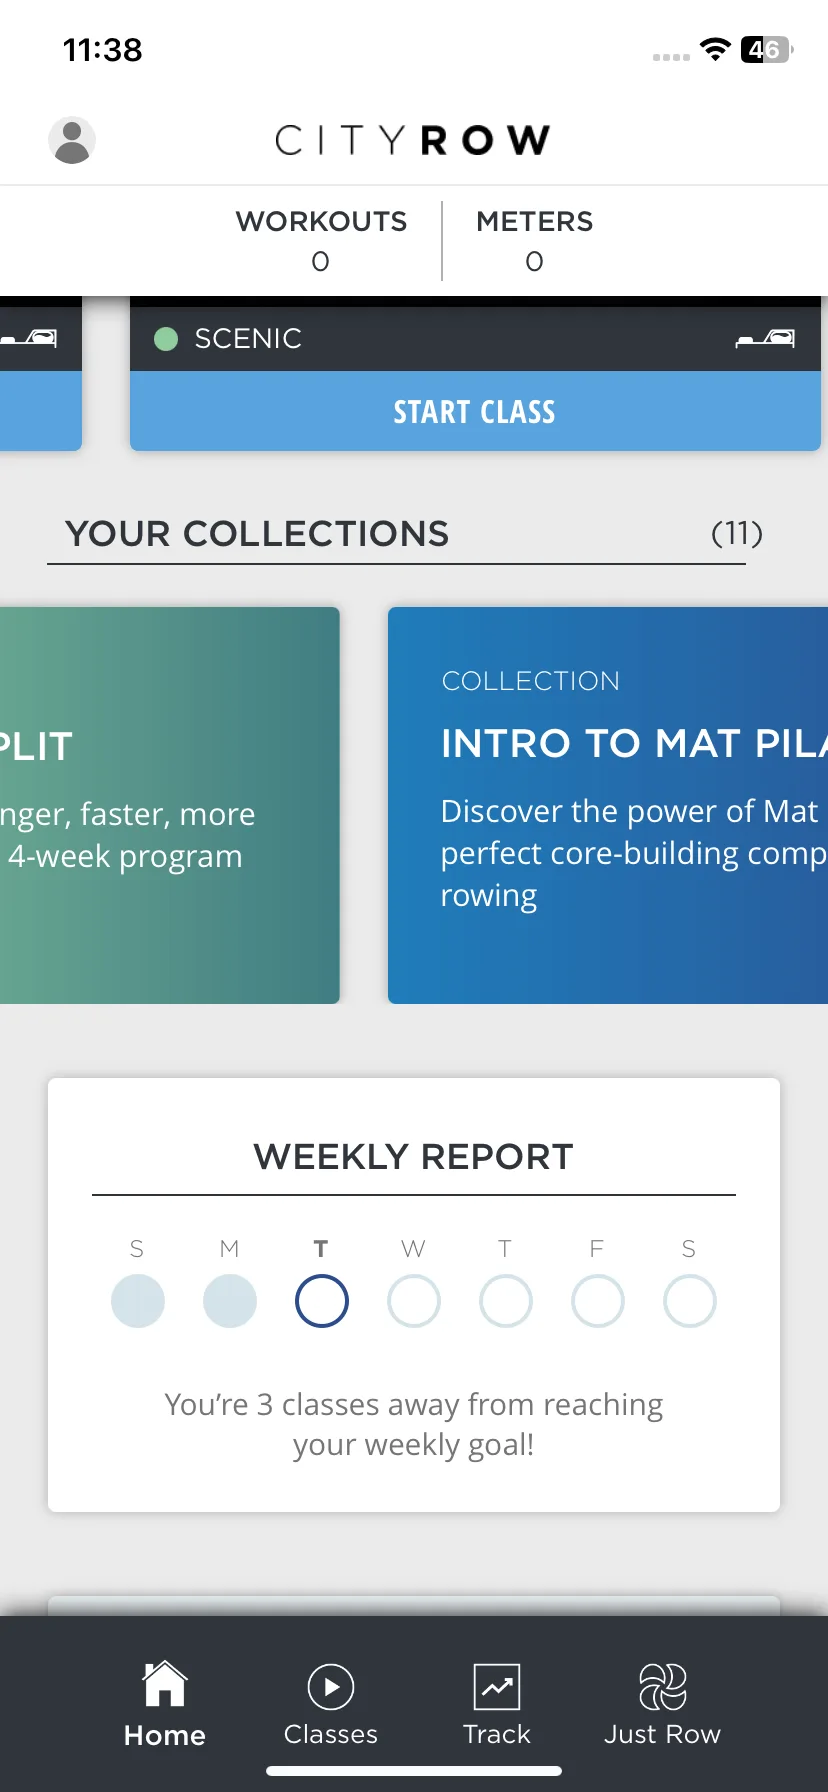Tap the Home house icon
The height and width of the screenshot is (1792, 828).
pos(165,1684)
